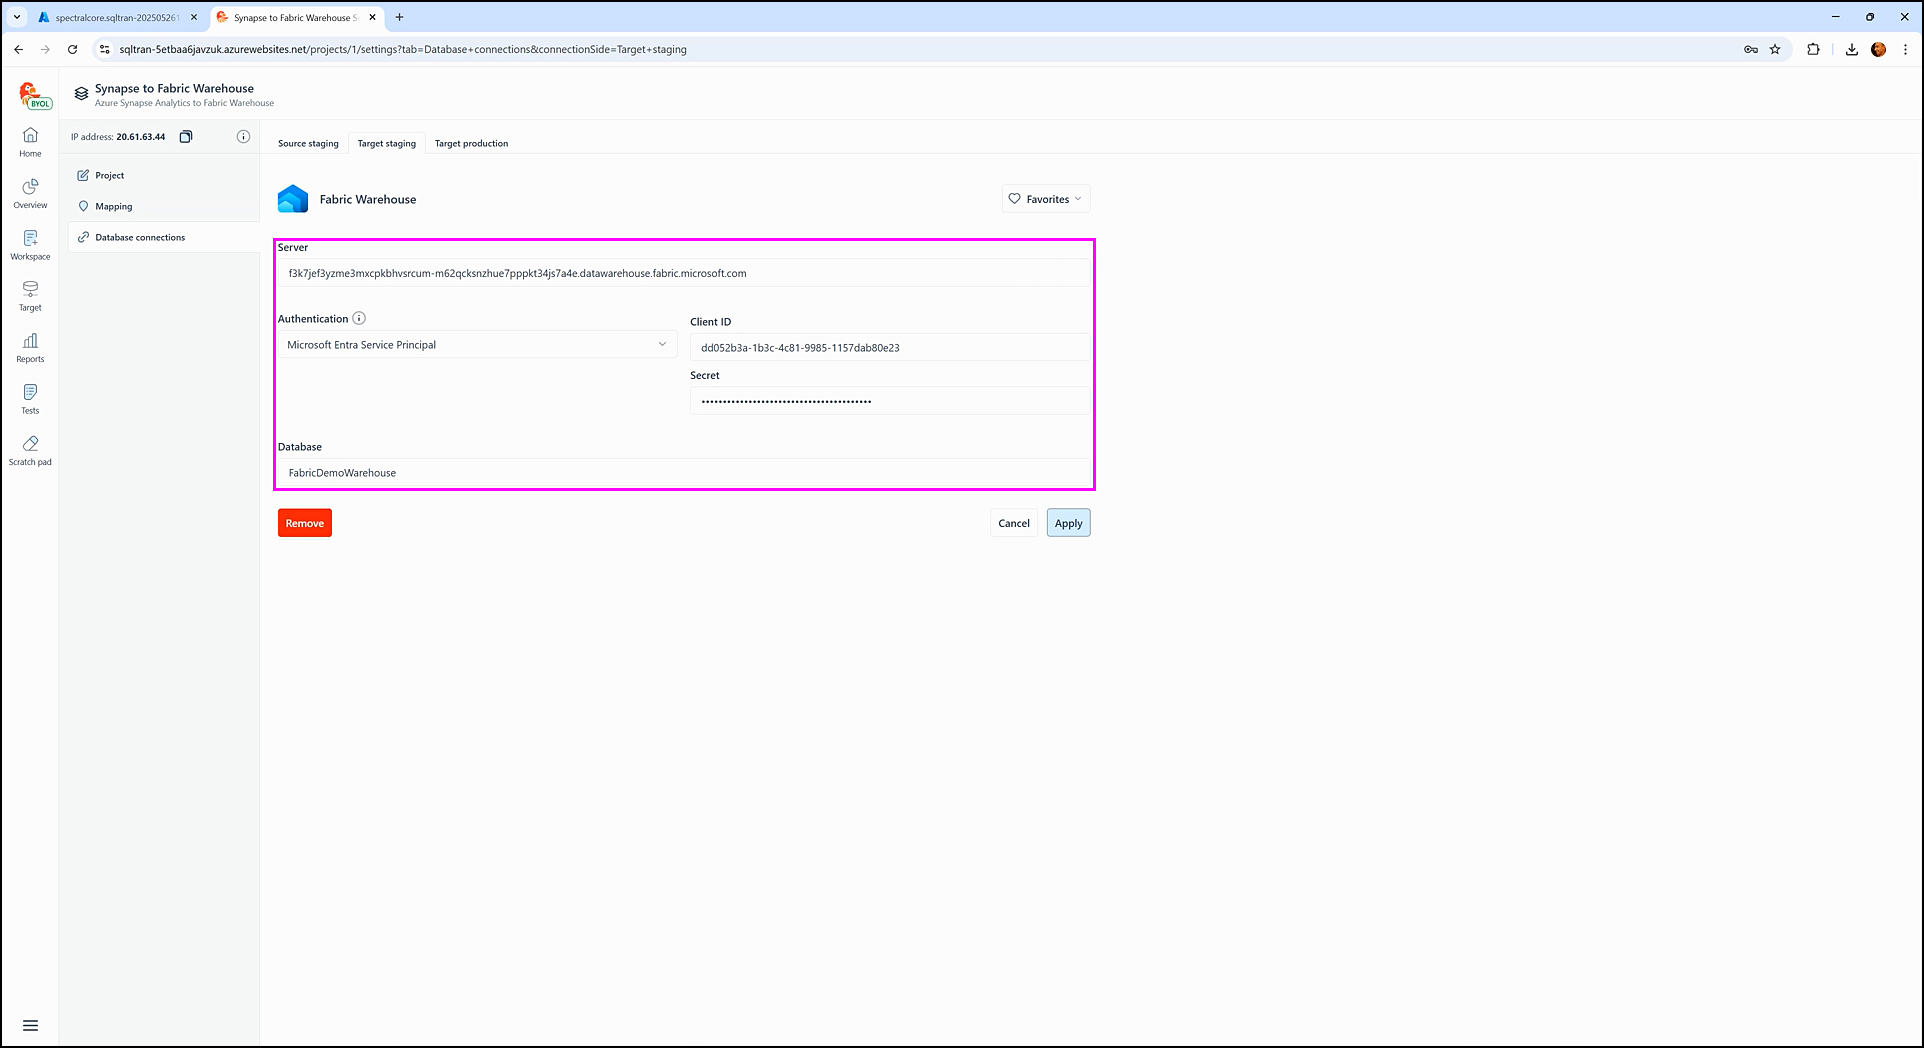Screen dimensions: 1924x1048
Task: Click the Server address input field
Action: (683, 273)
